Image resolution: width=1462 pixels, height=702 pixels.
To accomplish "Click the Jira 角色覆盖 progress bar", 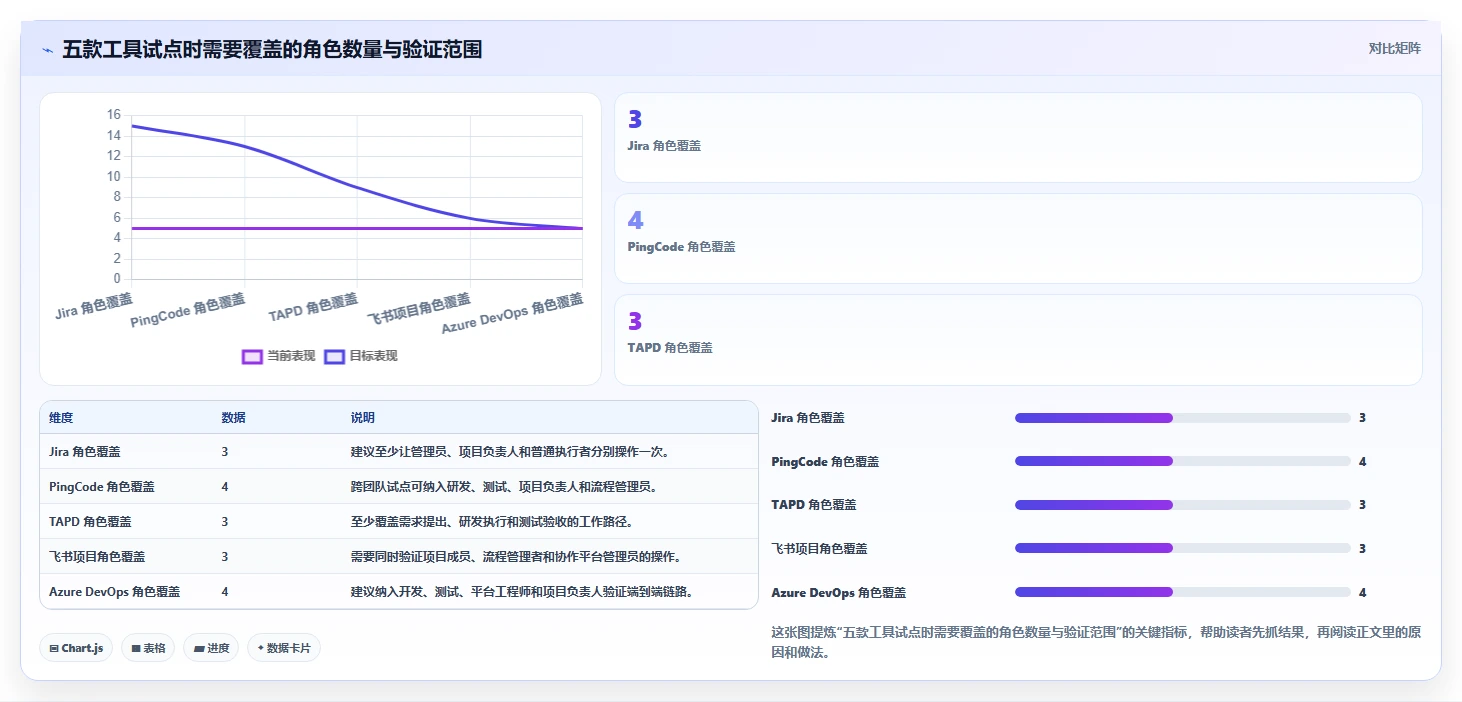I will click(x=1183, y=418).
